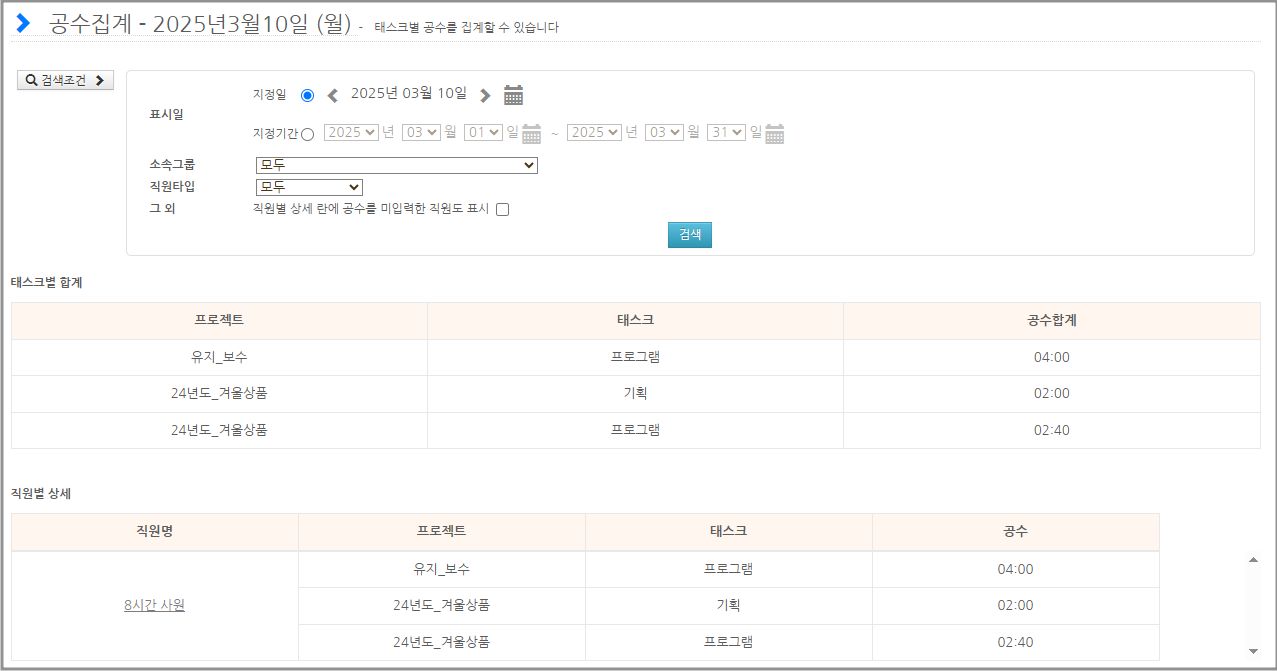This screenshot has width=1277, height=671.
Task: Enable checkbox to show staff without 공수 entries
Action: pyautogui.click(x=503, y=210)
